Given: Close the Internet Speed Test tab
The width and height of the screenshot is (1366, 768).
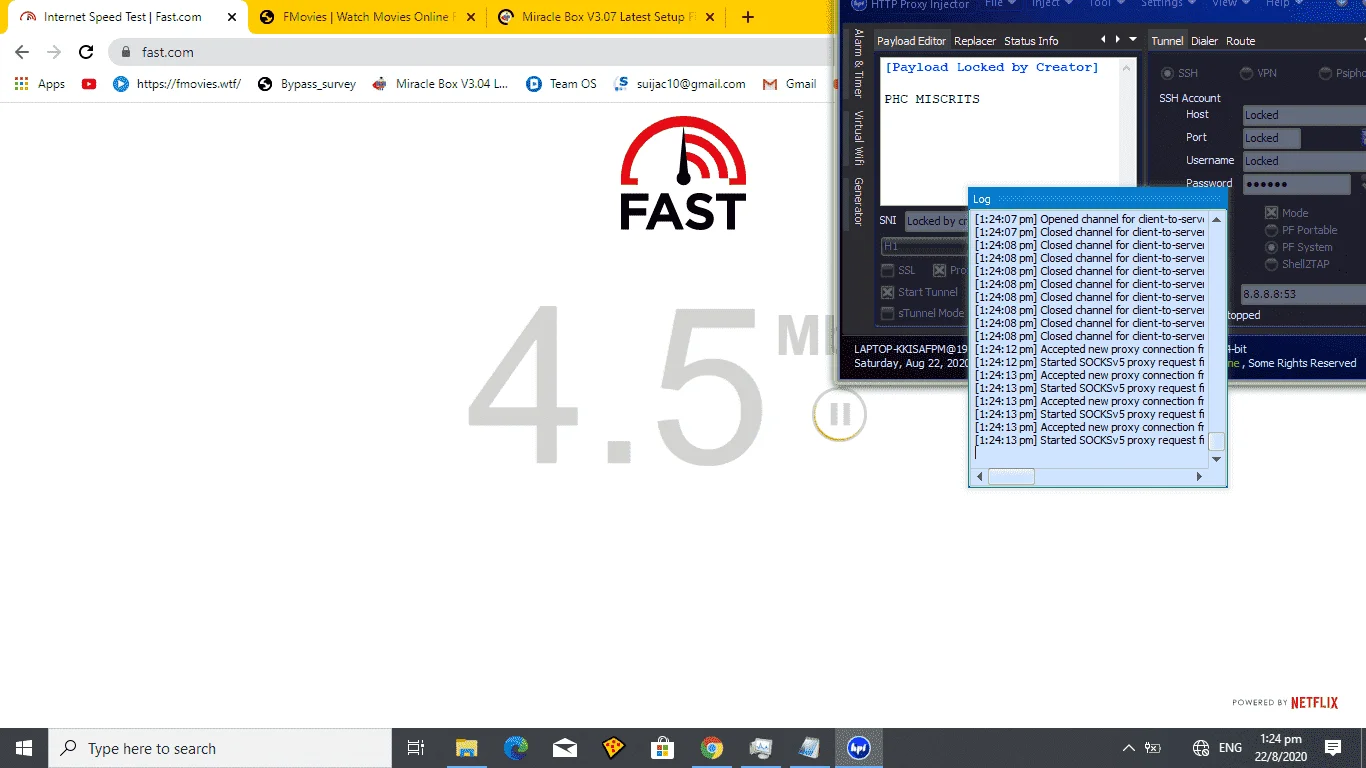Looking at the screenshot, I should 232,17.
